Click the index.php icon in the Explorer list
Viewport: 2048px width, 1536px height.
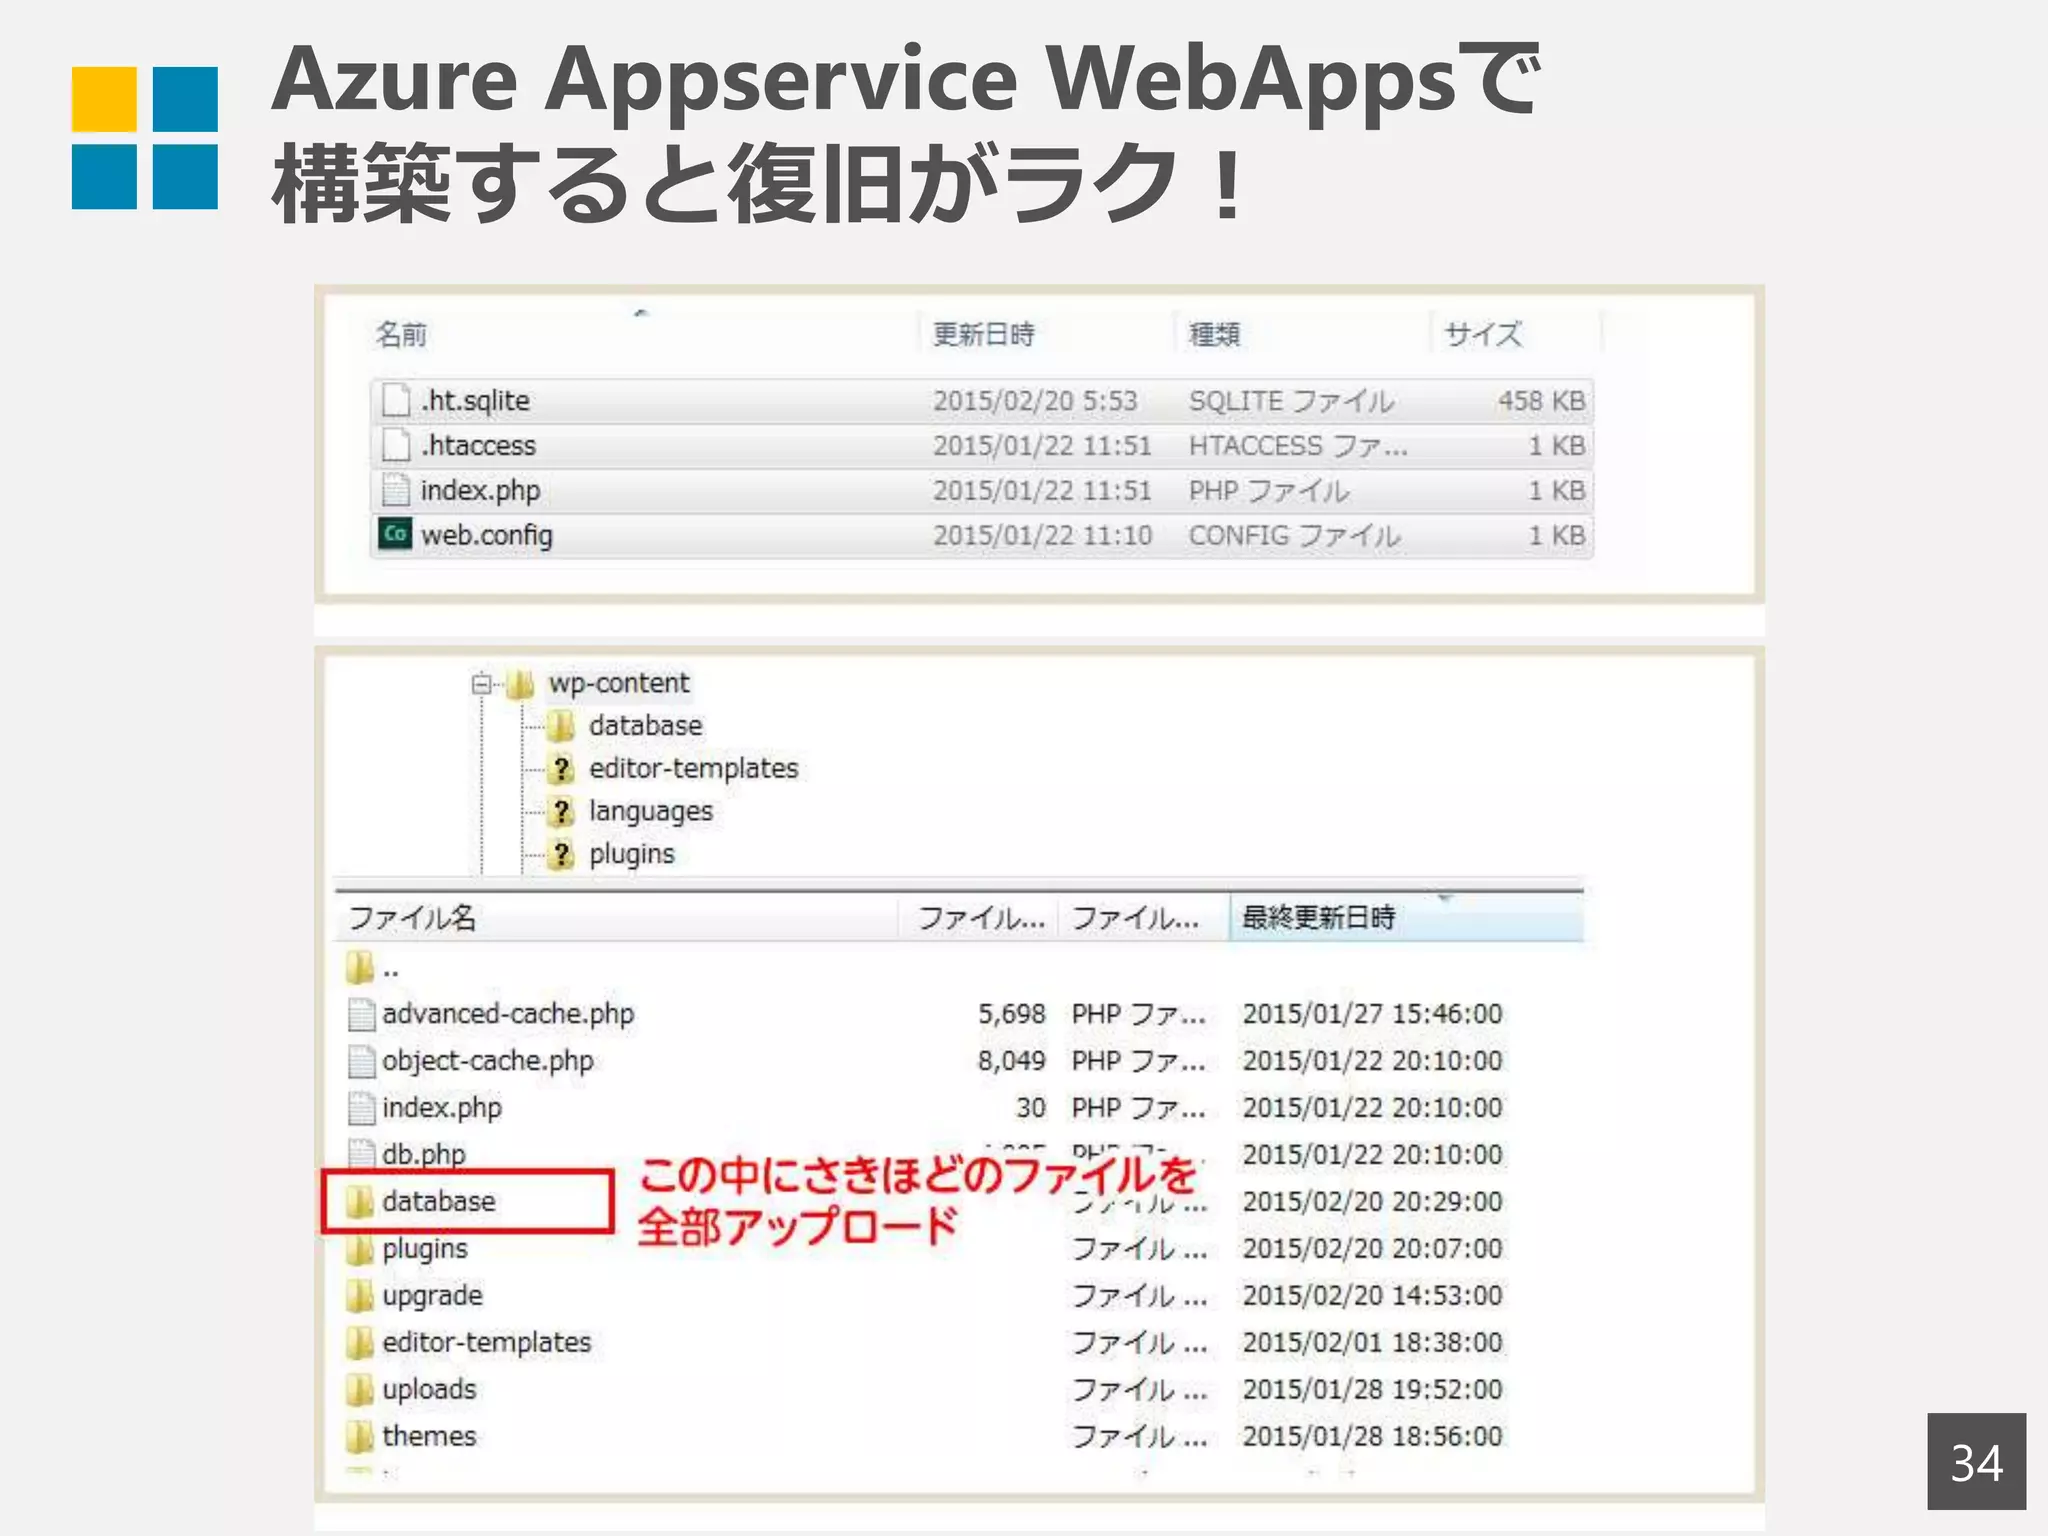coord(396,490)
